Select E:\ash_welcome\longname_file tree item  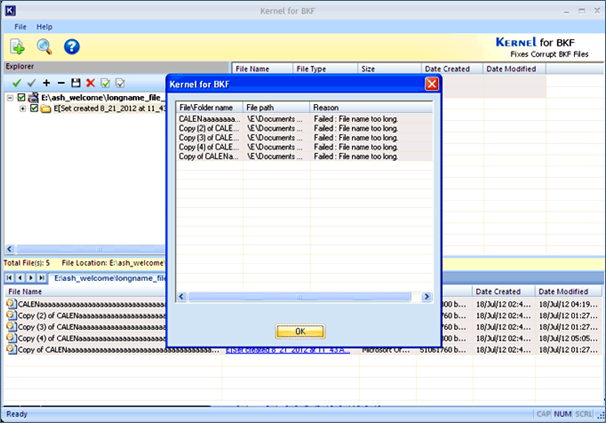point(101,97)
